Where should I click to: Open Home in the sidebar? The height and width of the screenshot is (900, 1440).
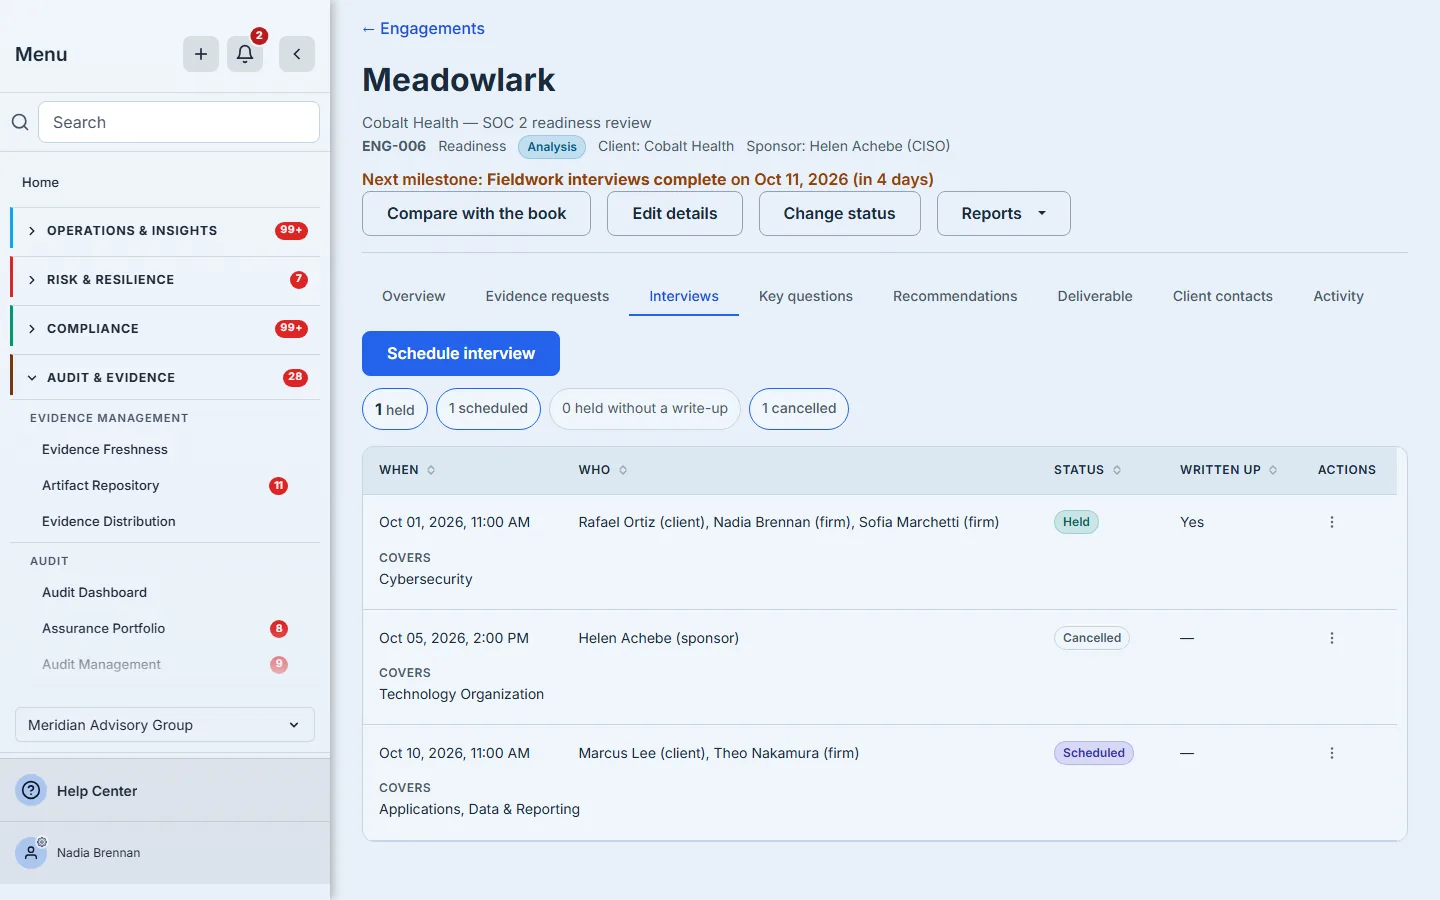pos(40,182)
